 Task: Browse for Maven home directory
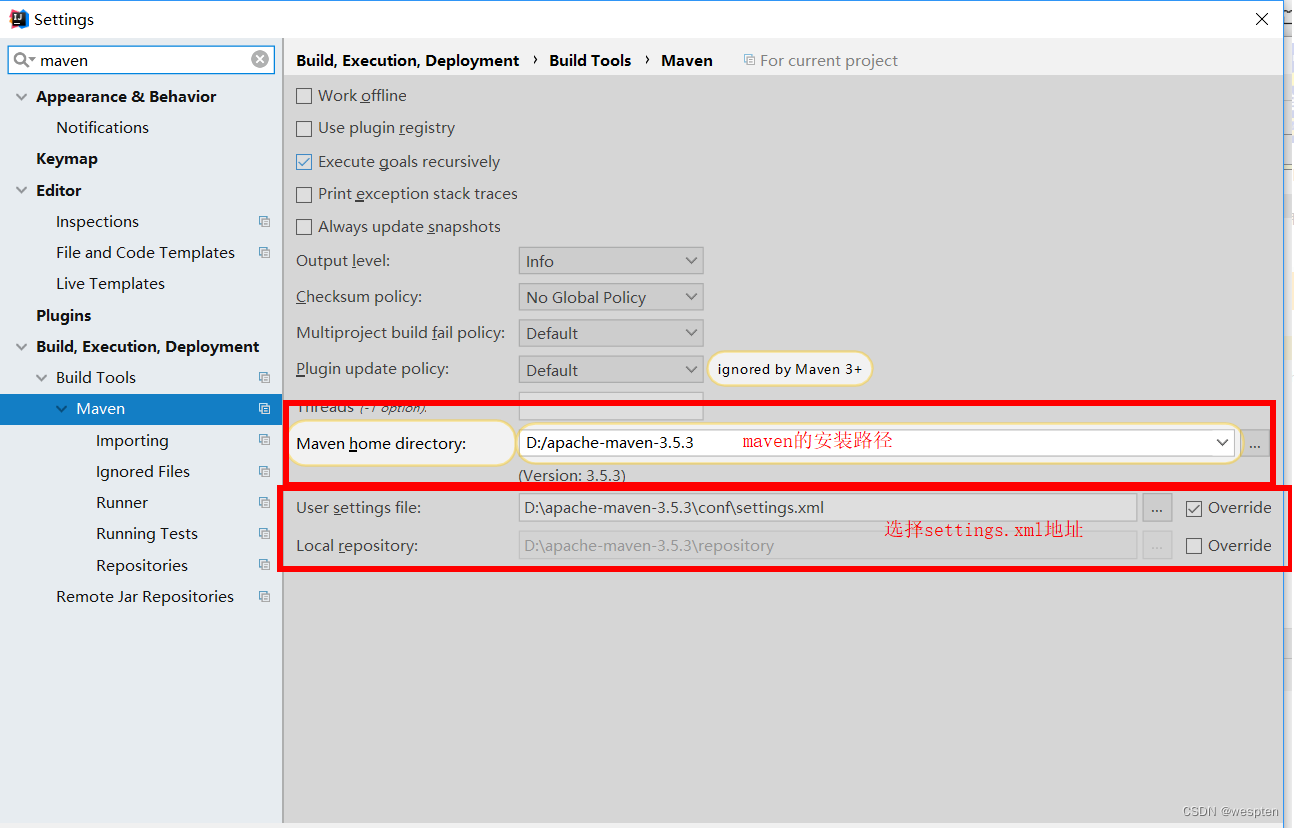pos(1256,443)
